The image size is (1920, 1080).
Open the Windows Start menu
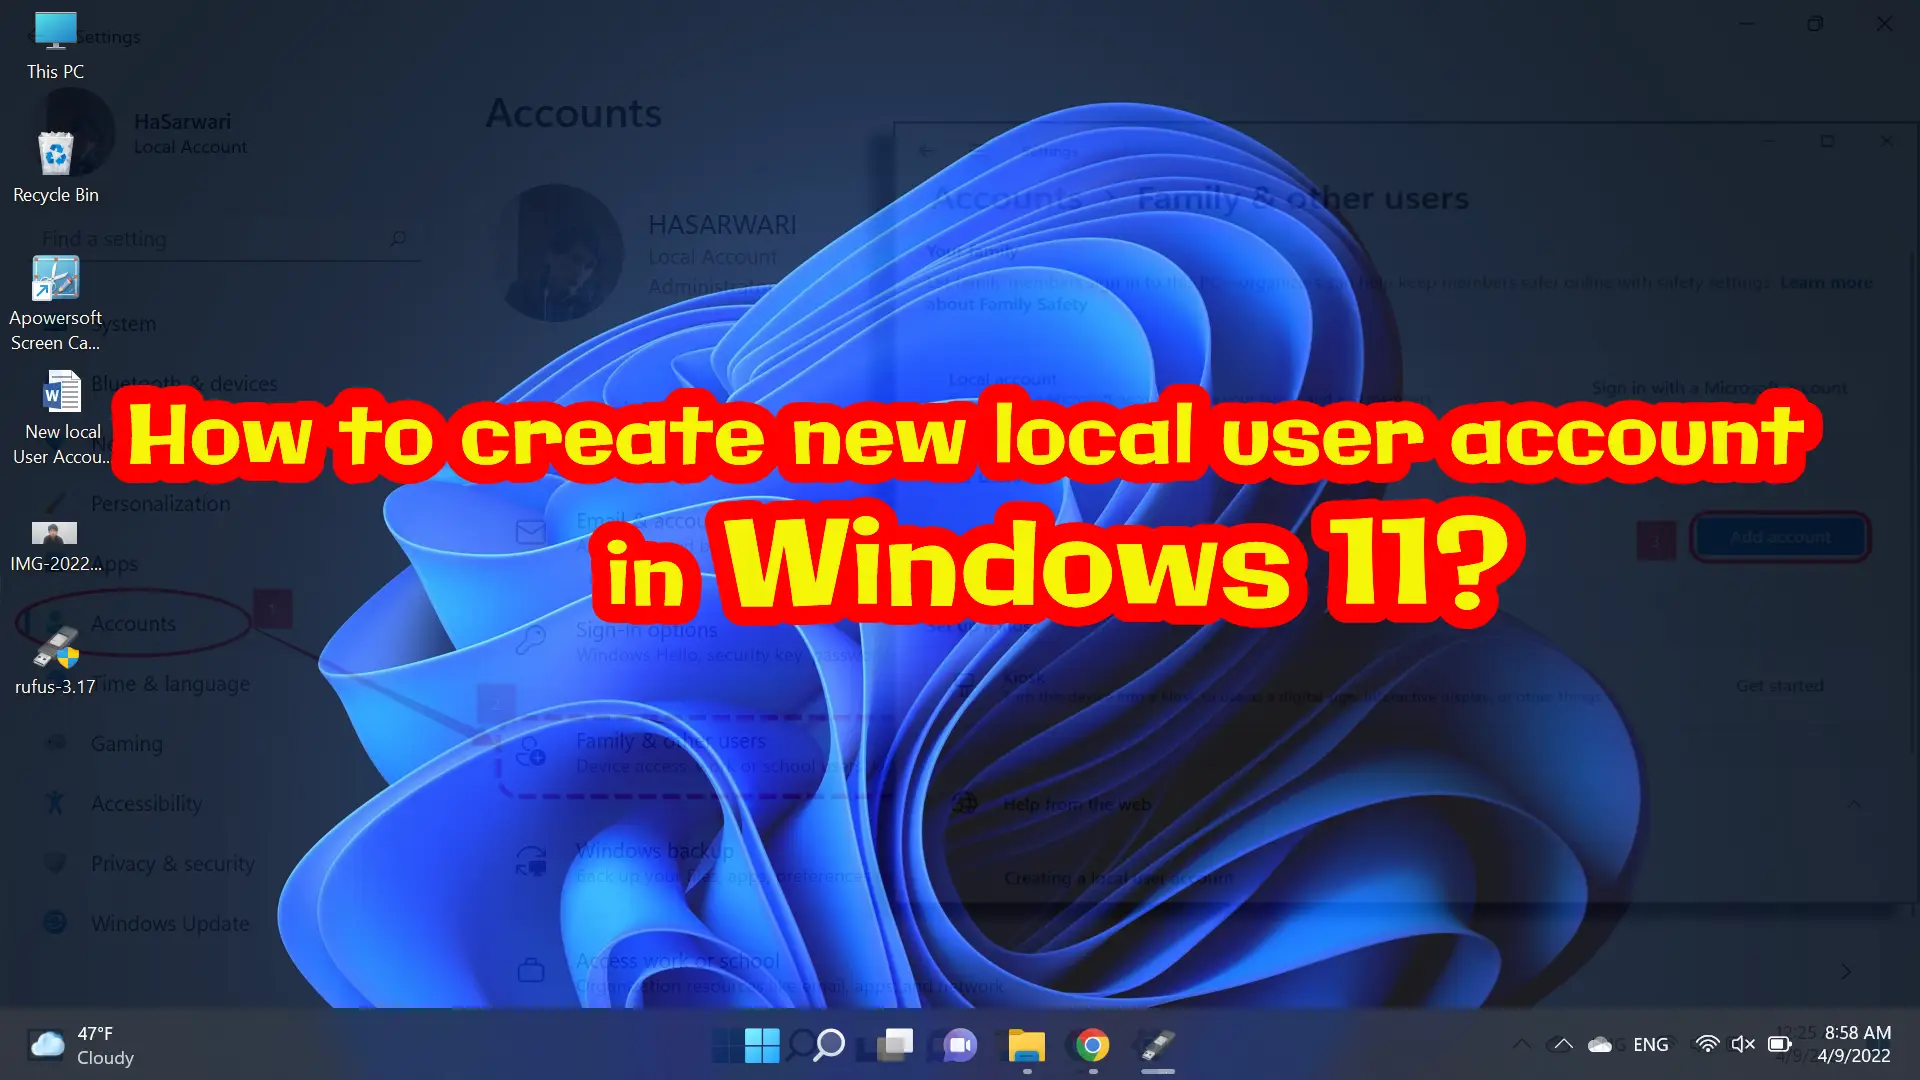[762, 1045]
